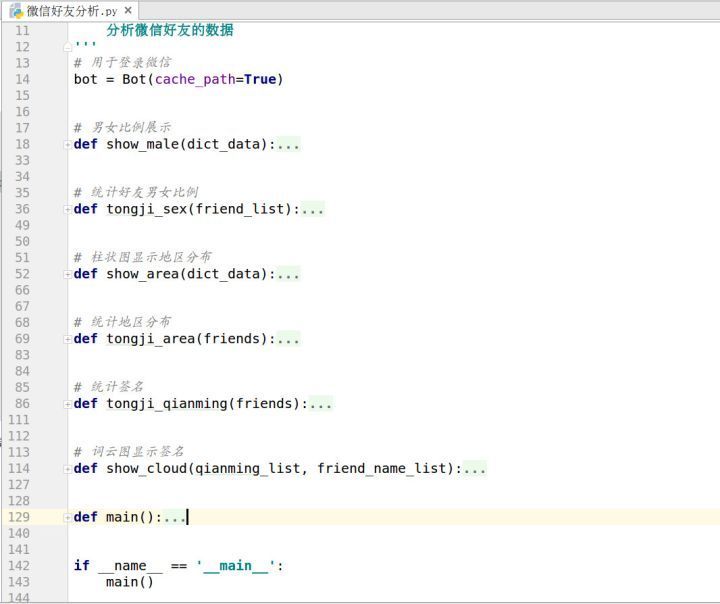Click the comment # 词云图显示签名
720x604 pixels.
coord(129,452)
